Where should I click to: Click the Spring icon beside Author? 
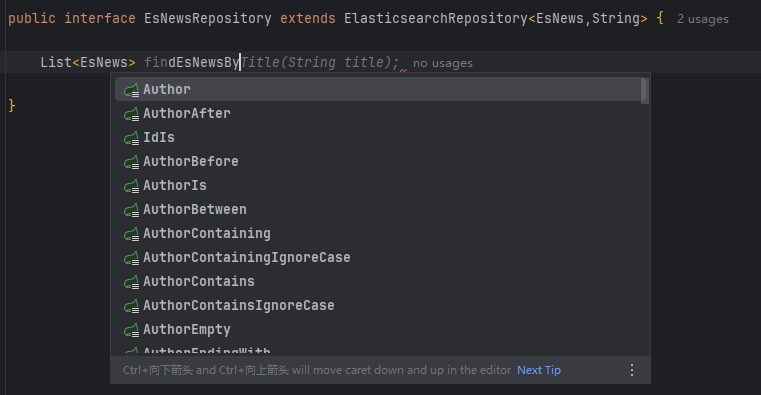point(131,90)
